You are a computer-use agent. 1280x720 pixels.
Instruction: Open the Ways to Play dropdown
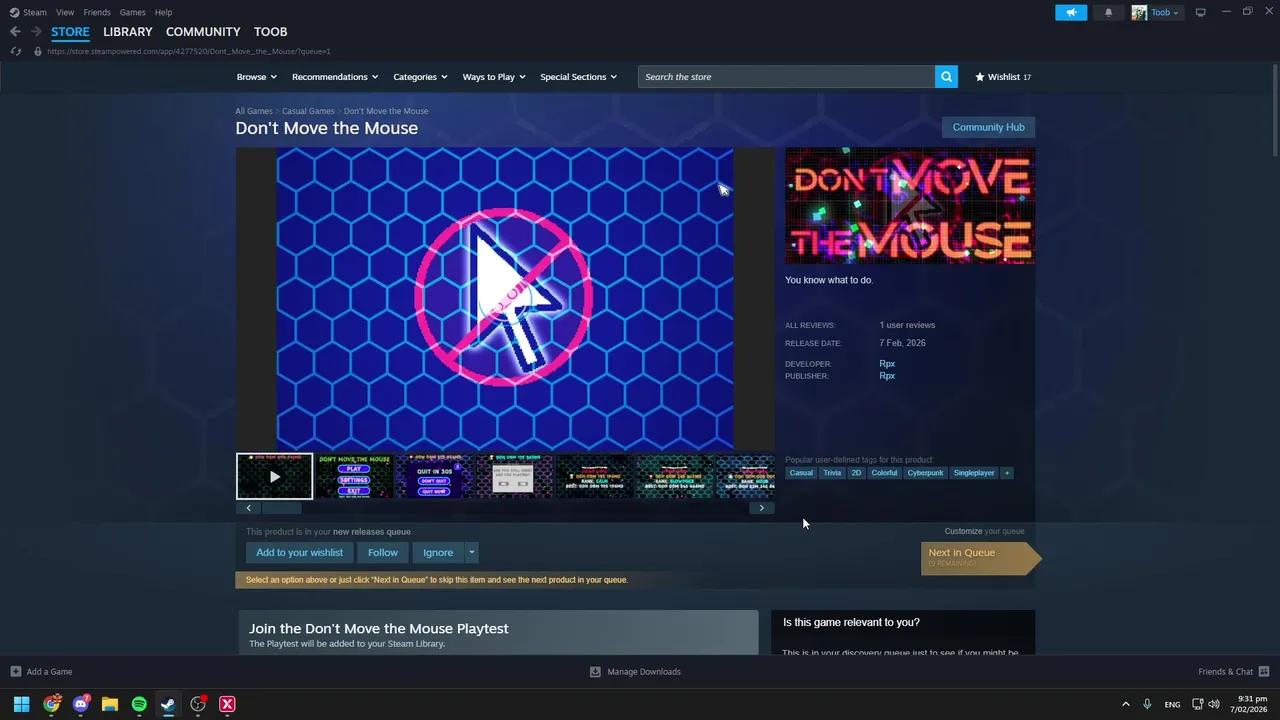[494, 77]
